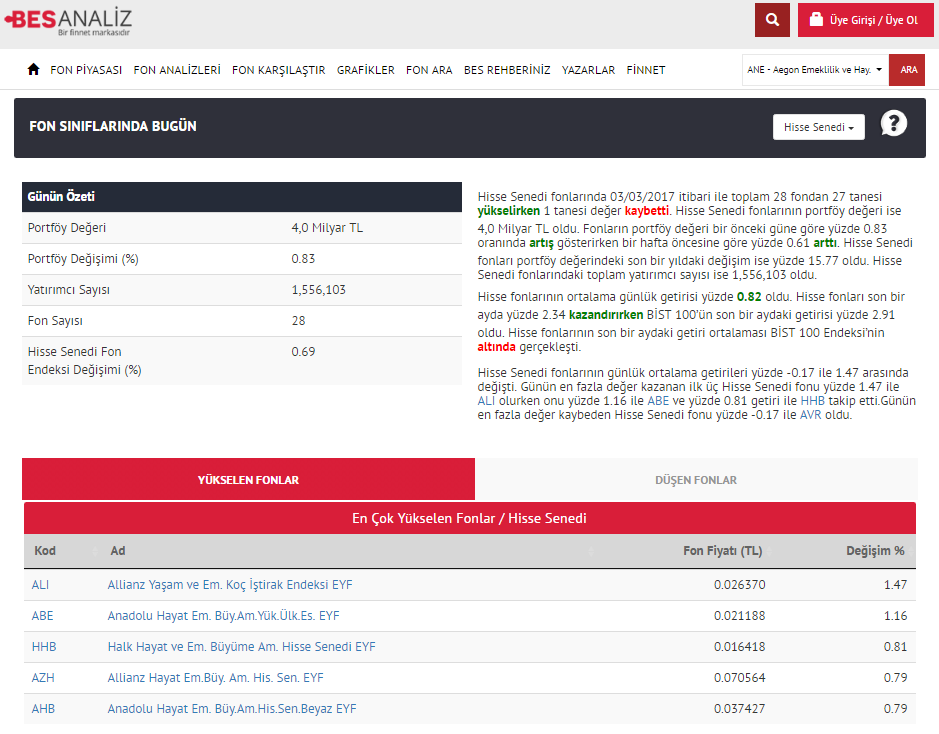Sort by Değişim % column
The width and height of the screenshot is (939, 734).
[876, 551]
